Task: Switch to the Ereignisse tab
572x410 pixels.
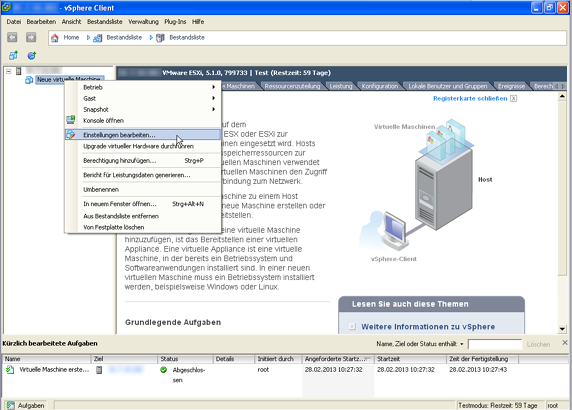Action: click(511, 86)
